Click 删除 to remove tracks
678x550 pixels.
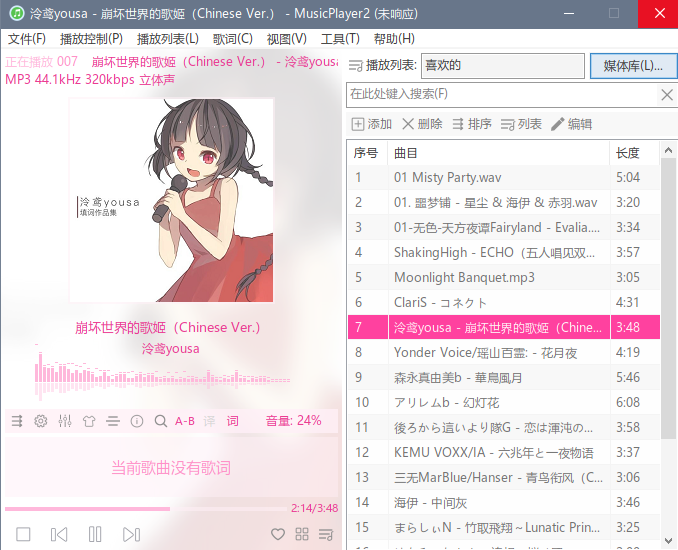coord(422,124)
